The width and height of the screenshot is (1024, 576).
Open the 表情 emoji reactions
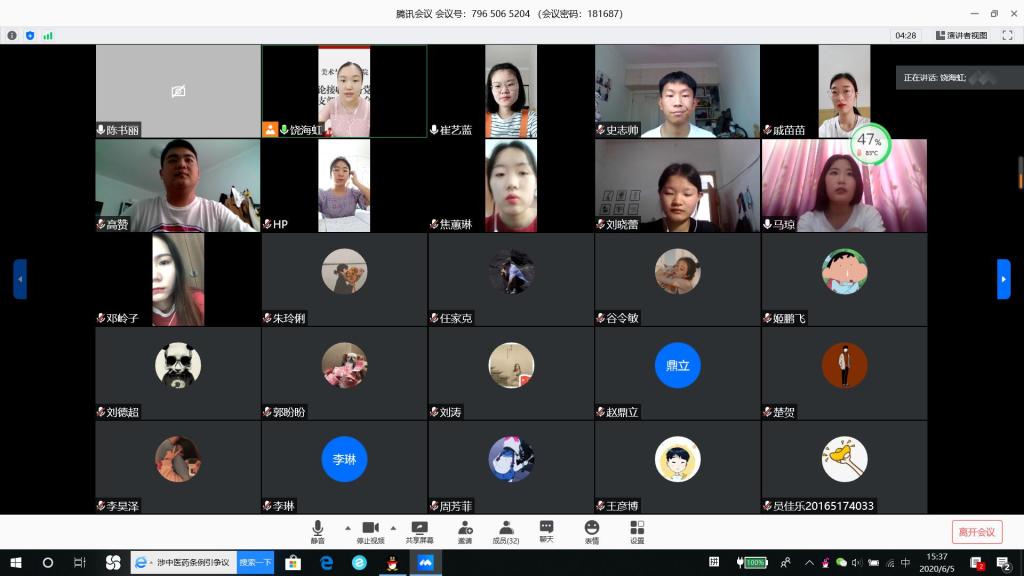[x=592, y=531]
